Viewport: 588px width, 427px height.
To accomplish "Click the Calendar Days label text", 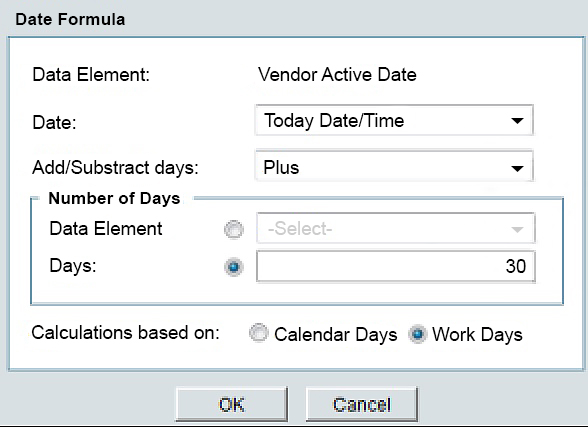I will pos(336,334).
